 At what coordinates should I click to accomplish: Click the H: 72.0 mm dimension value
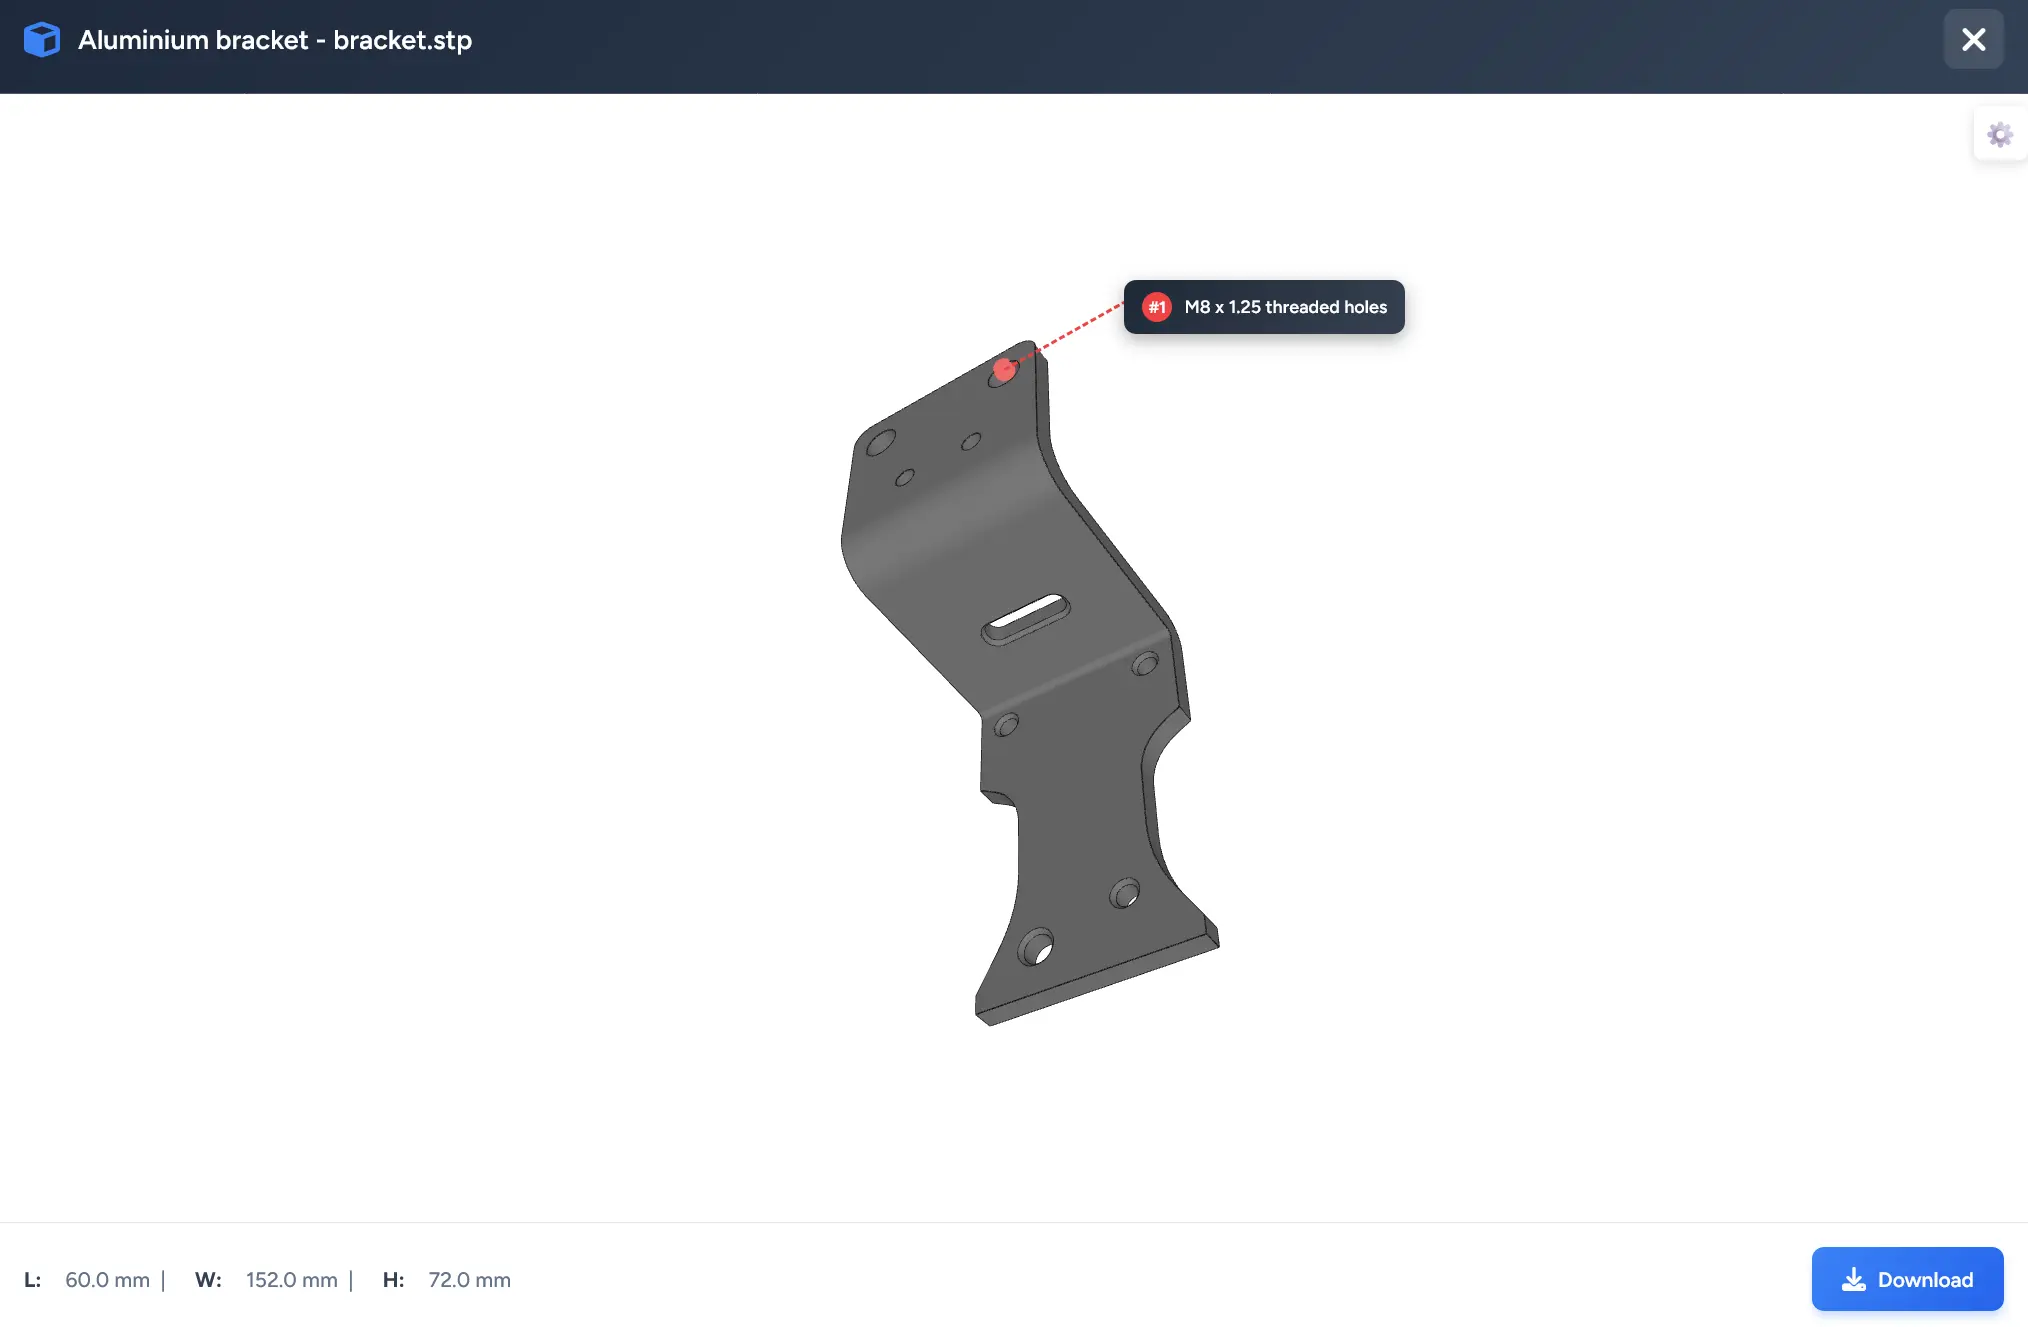tap(469, 1279)
